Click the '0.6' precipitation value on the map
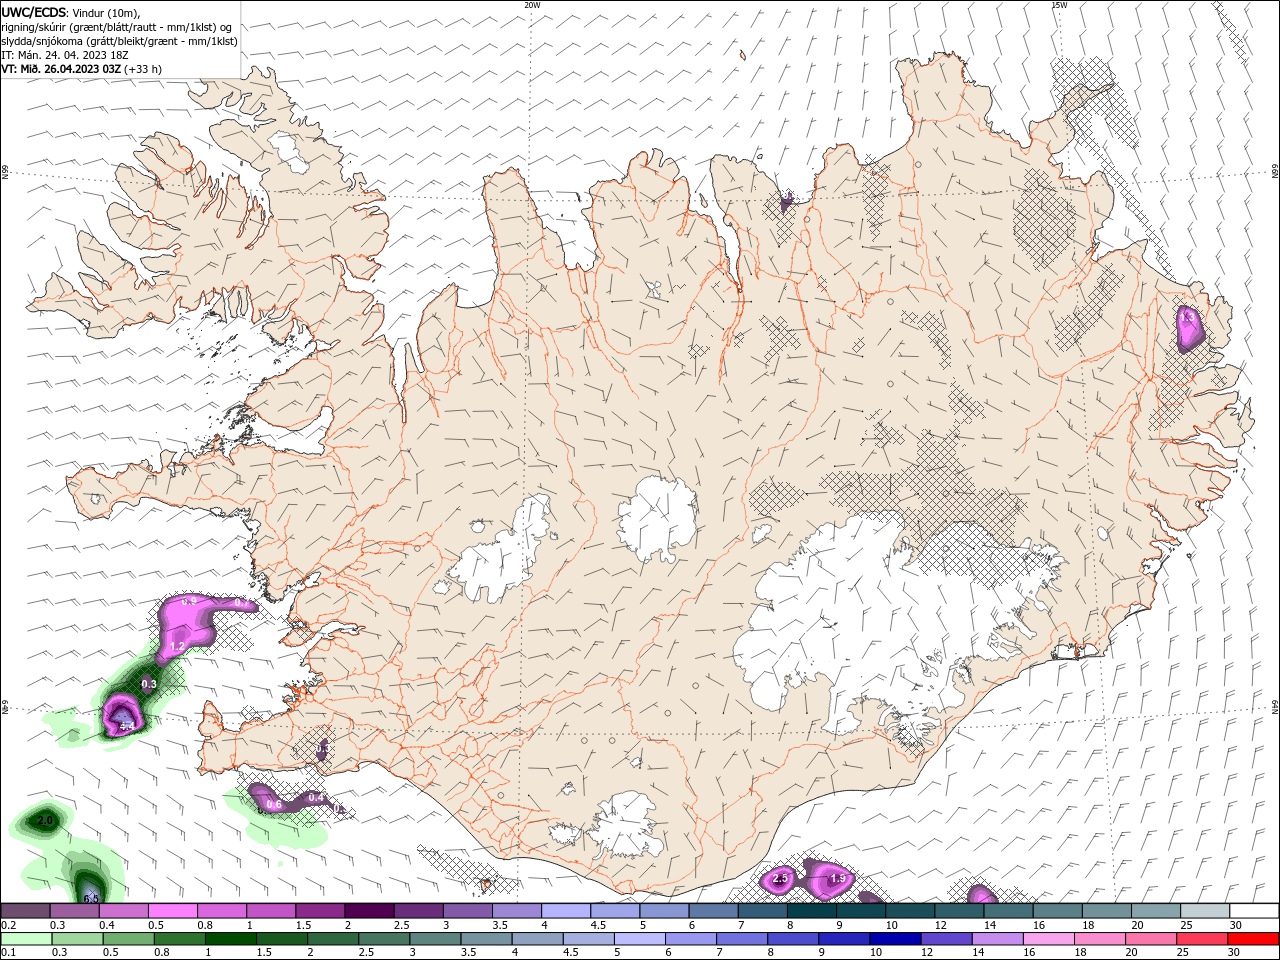Image resolution: width=1280 pixels, height=960 pixels. click(x=274, y=804)
